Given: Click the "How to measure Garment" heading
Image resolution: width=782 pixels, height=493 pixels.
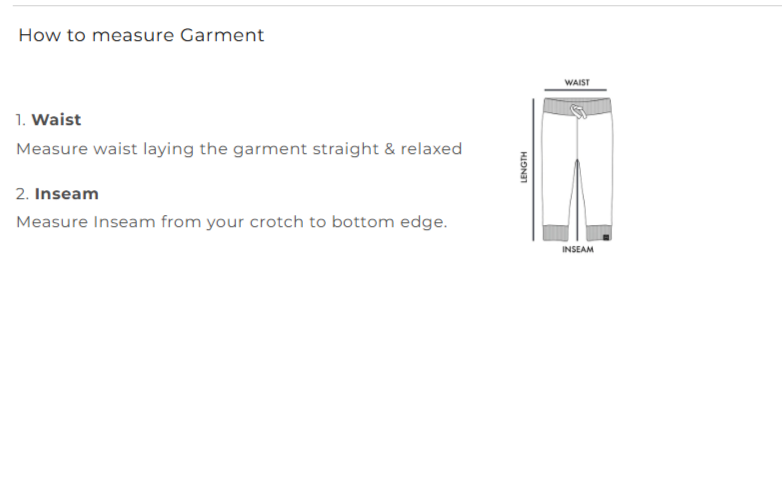Looking at the screenshot, I should coord(141,35).
